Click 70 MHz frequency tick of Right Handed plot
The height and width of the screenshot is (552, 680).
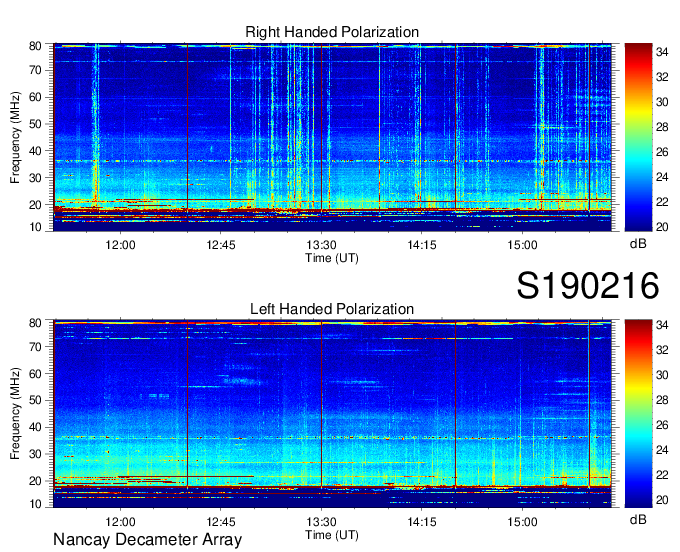pyautogui.click(x=35, y=70)
